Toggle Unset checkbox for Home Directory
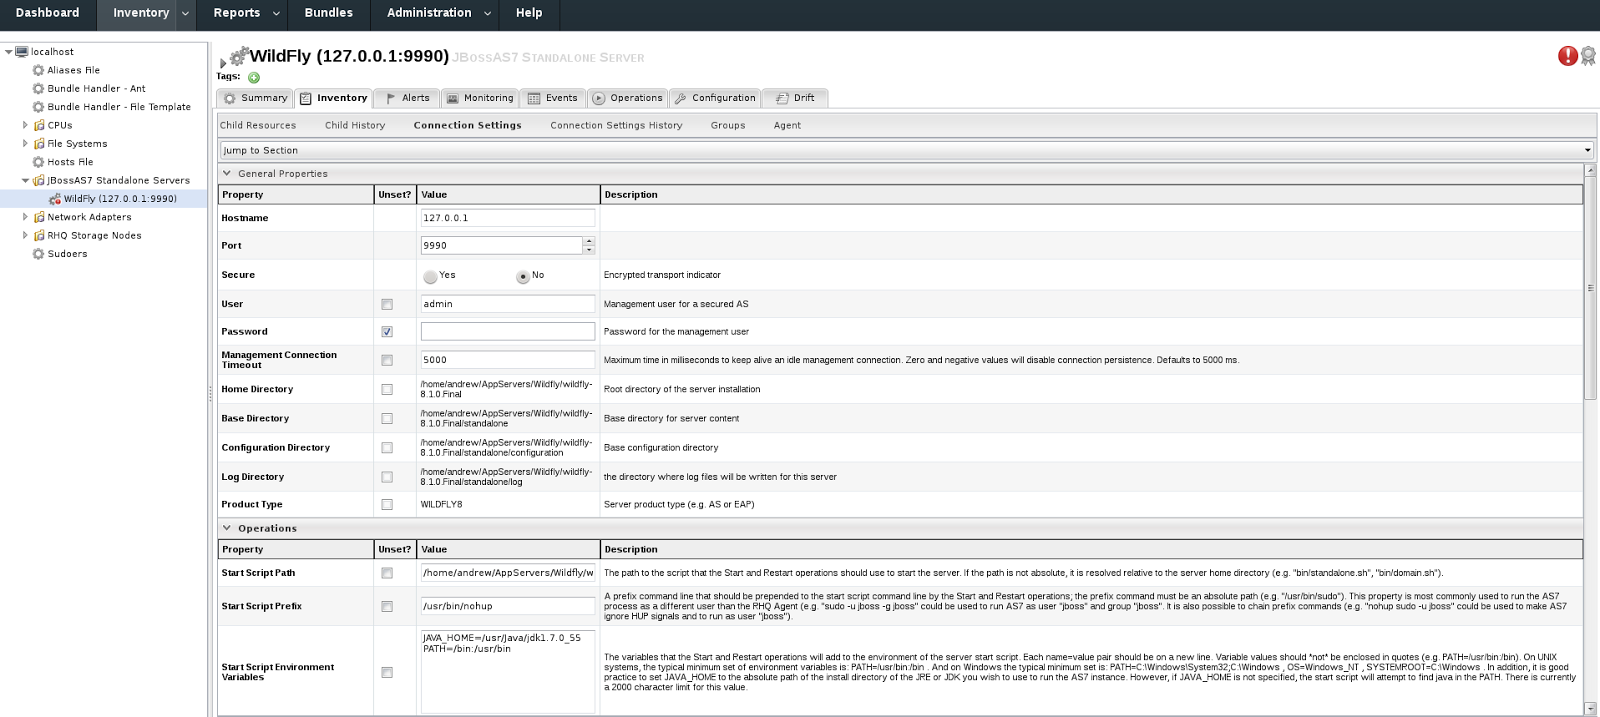Viewport: 1600px width, 717px height. click(387, 389)
